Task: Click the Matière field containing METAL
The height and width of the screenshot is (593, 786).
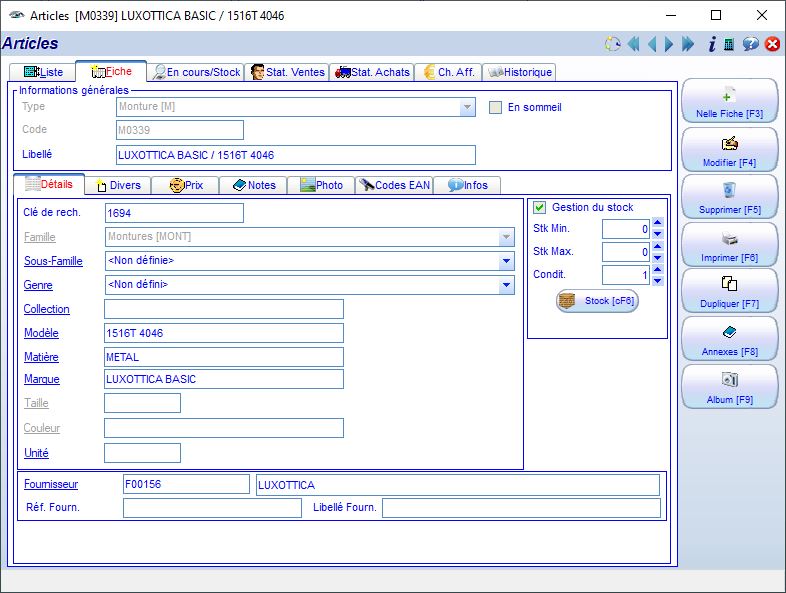Action: click(224, 357)
